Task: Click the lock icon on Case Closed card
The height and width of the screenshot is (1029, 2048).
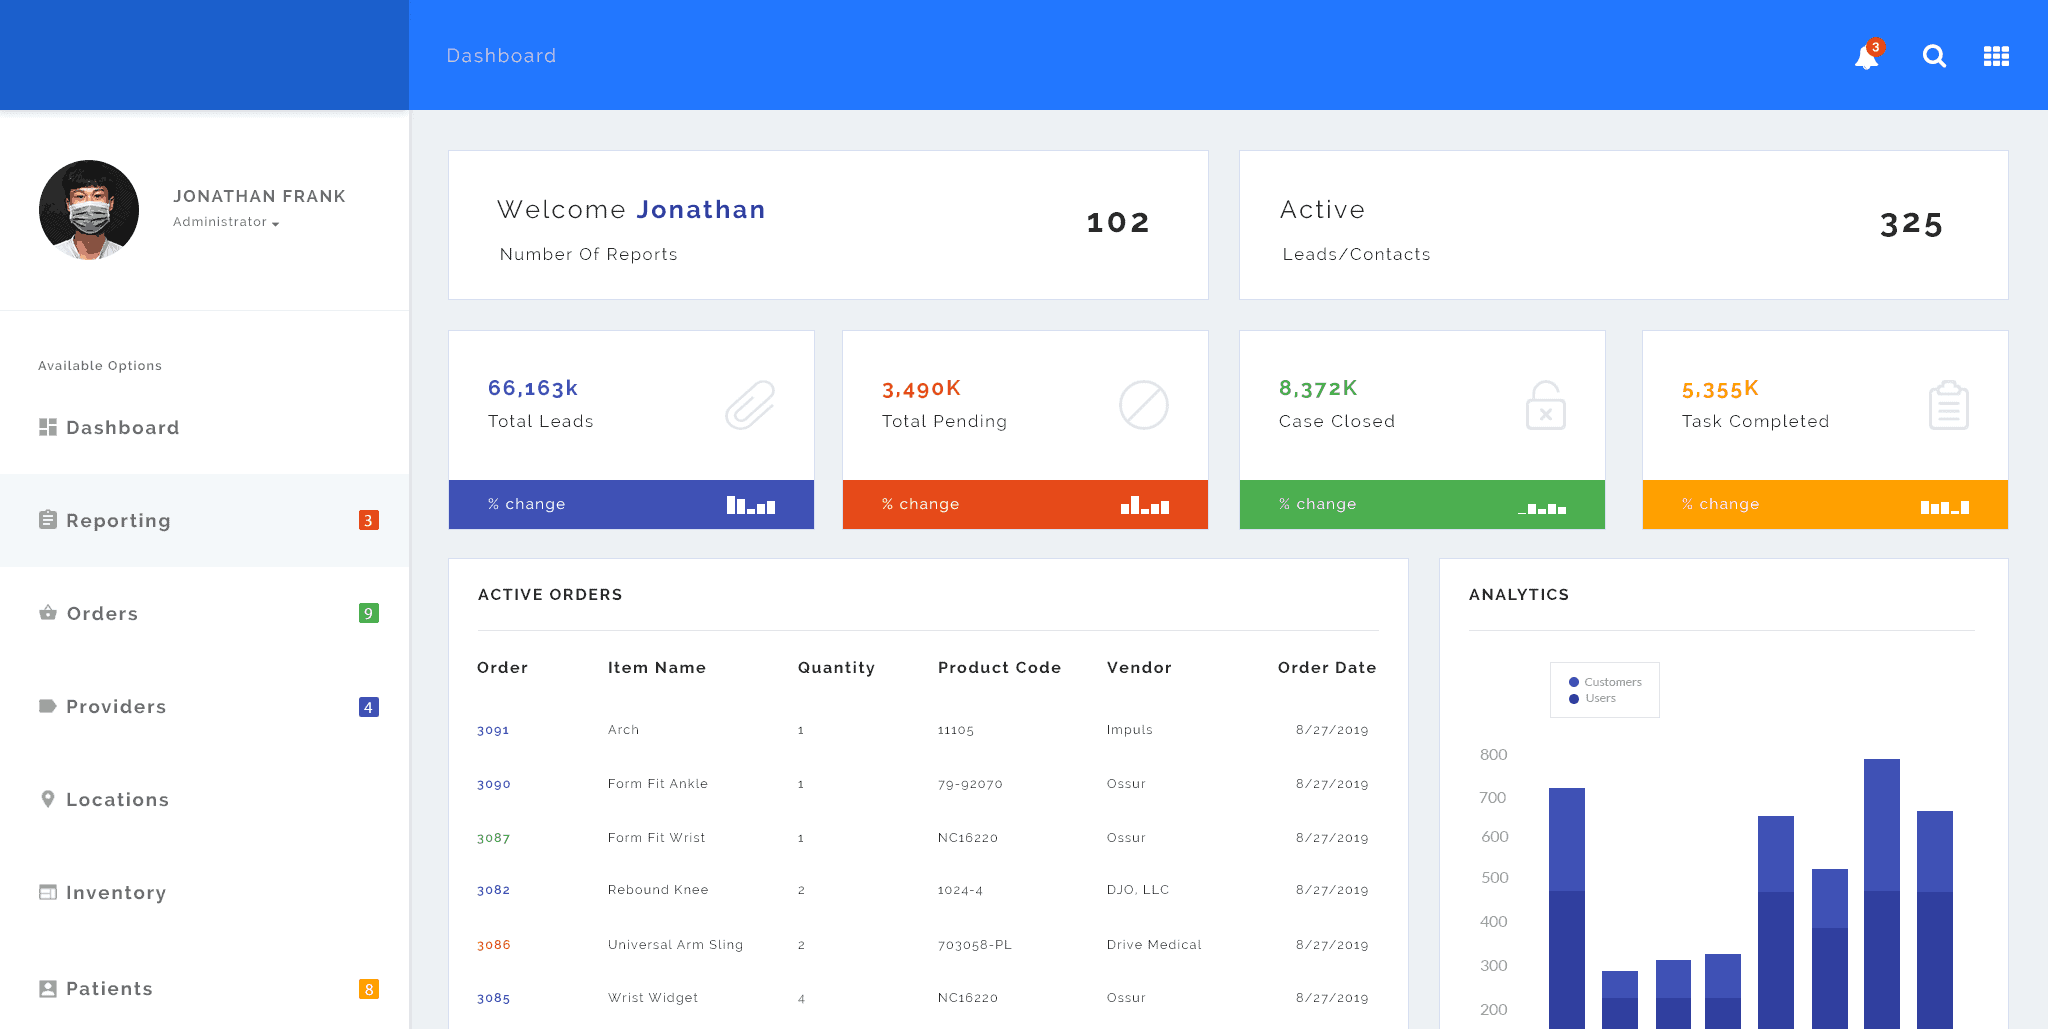Action: 1545,405
